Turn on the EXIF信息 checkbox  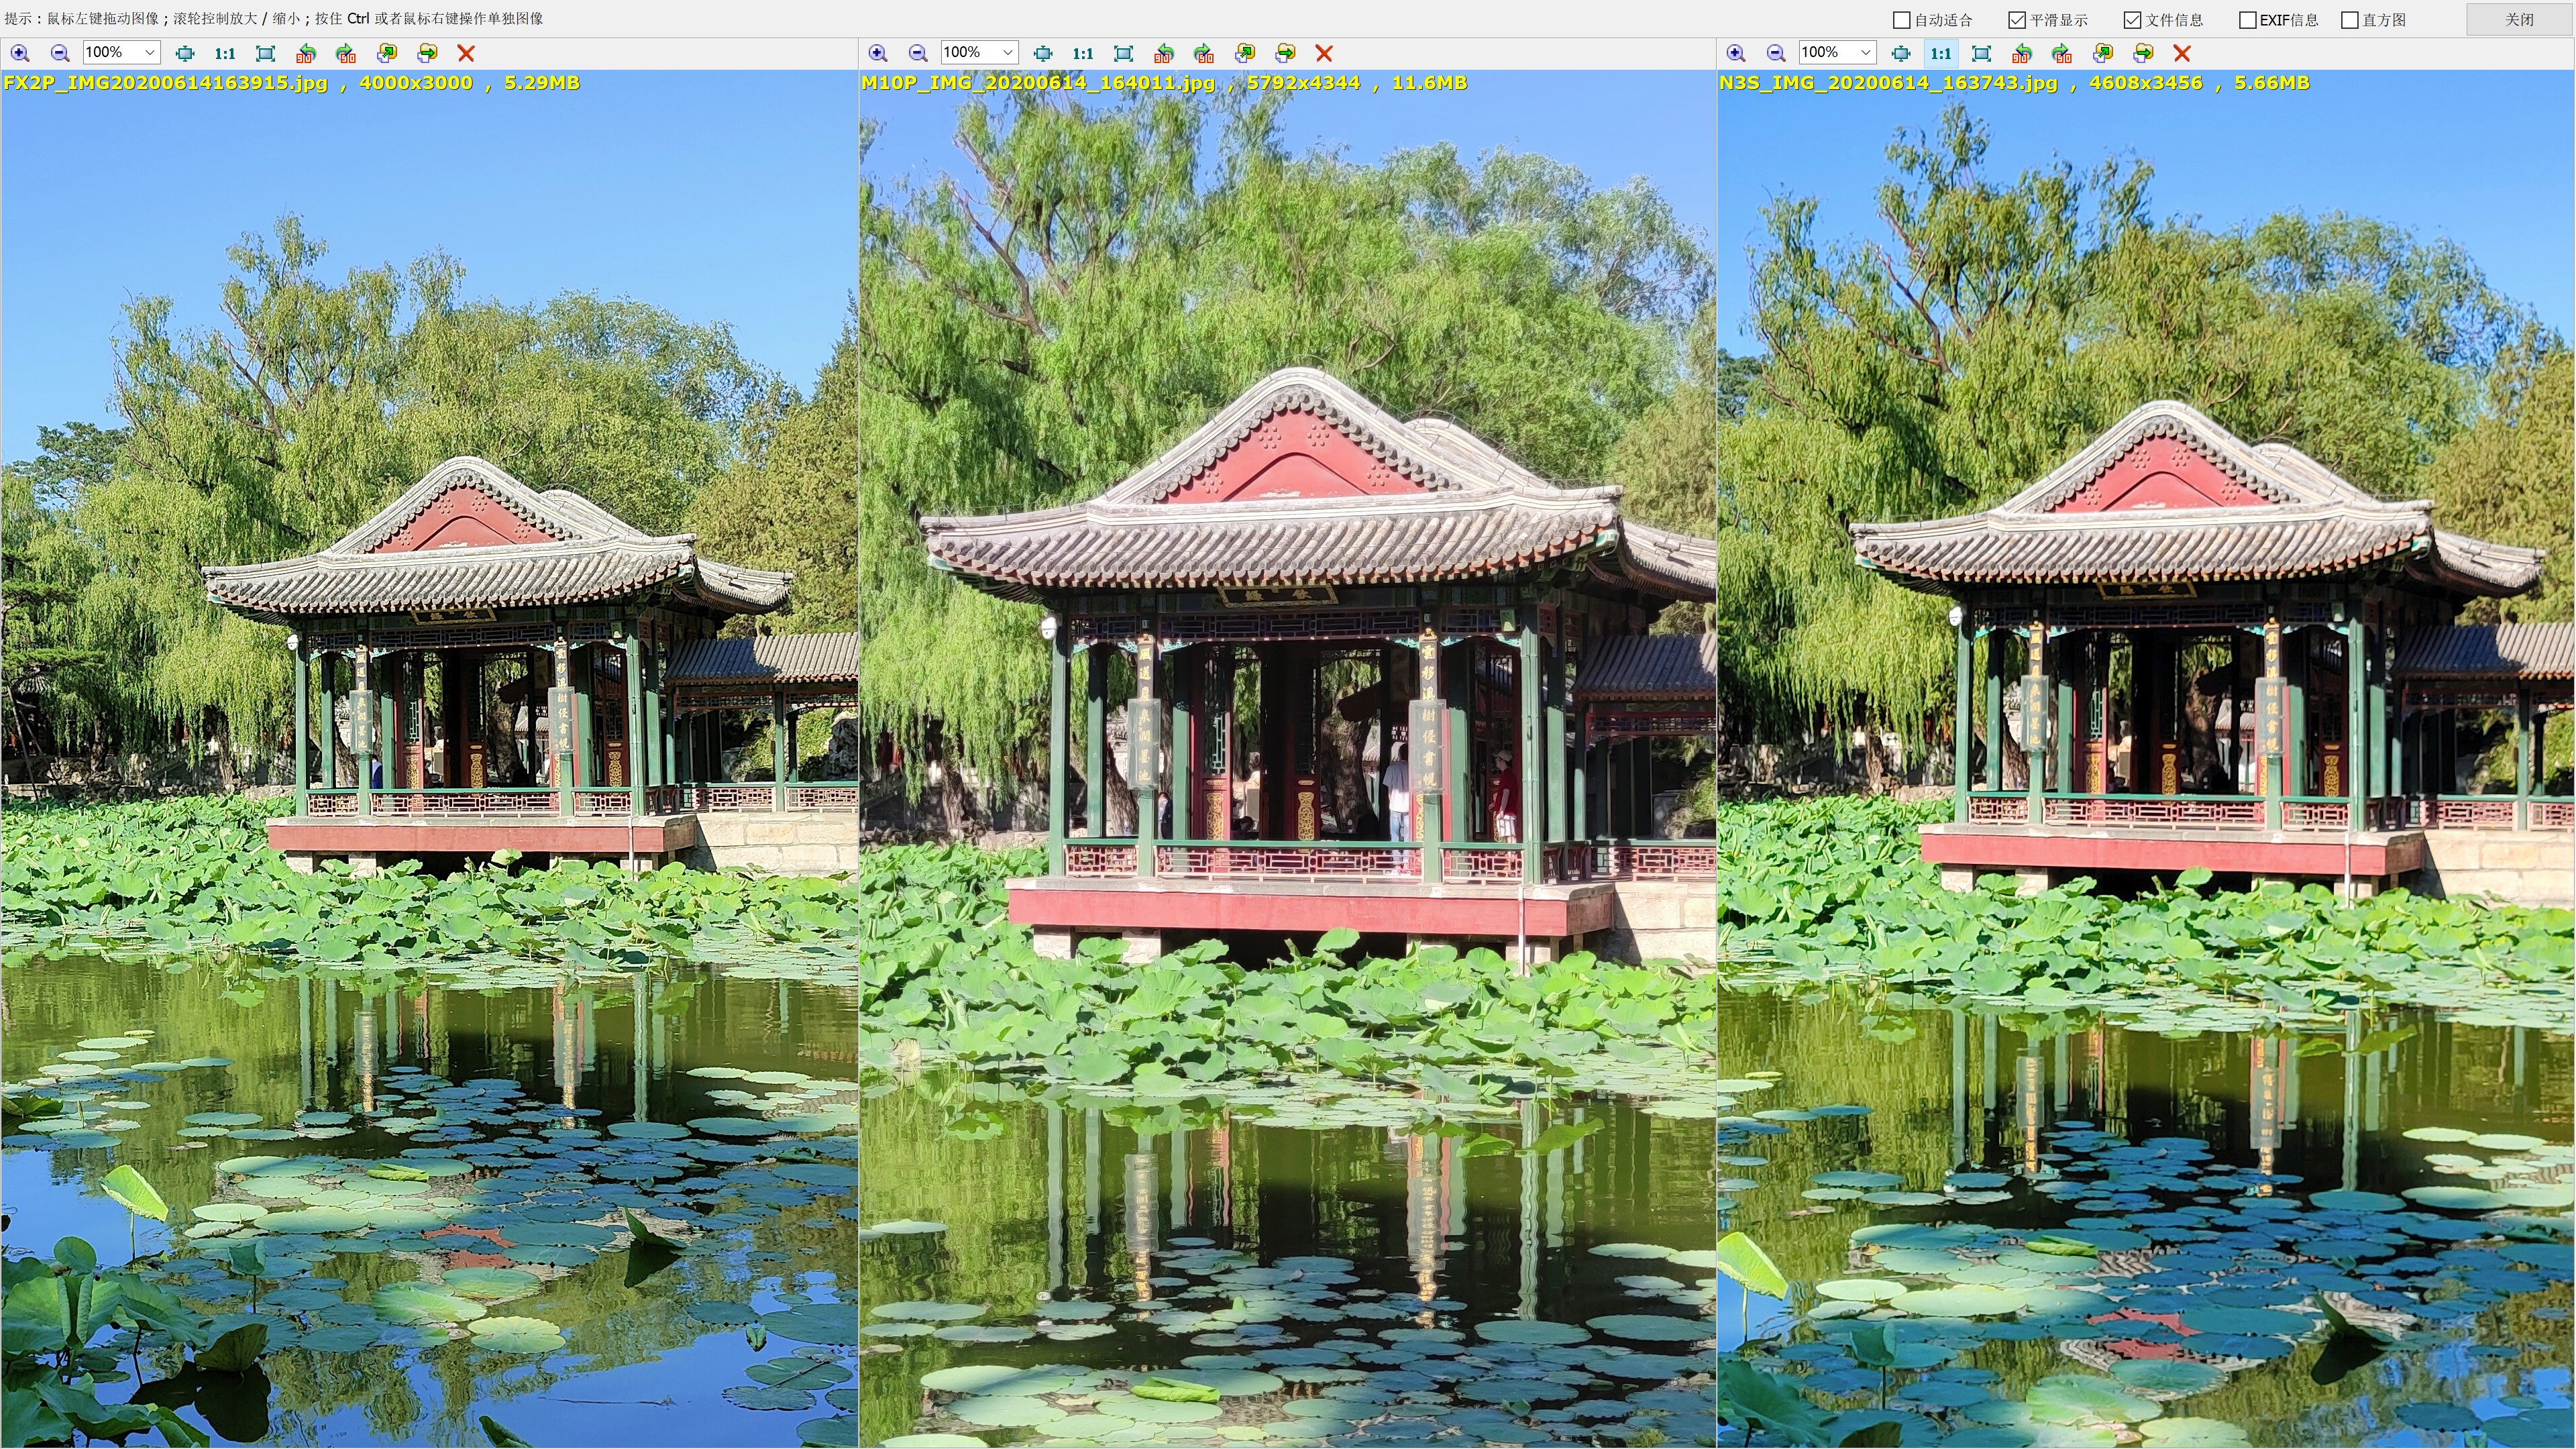[x=2247, y=20]
